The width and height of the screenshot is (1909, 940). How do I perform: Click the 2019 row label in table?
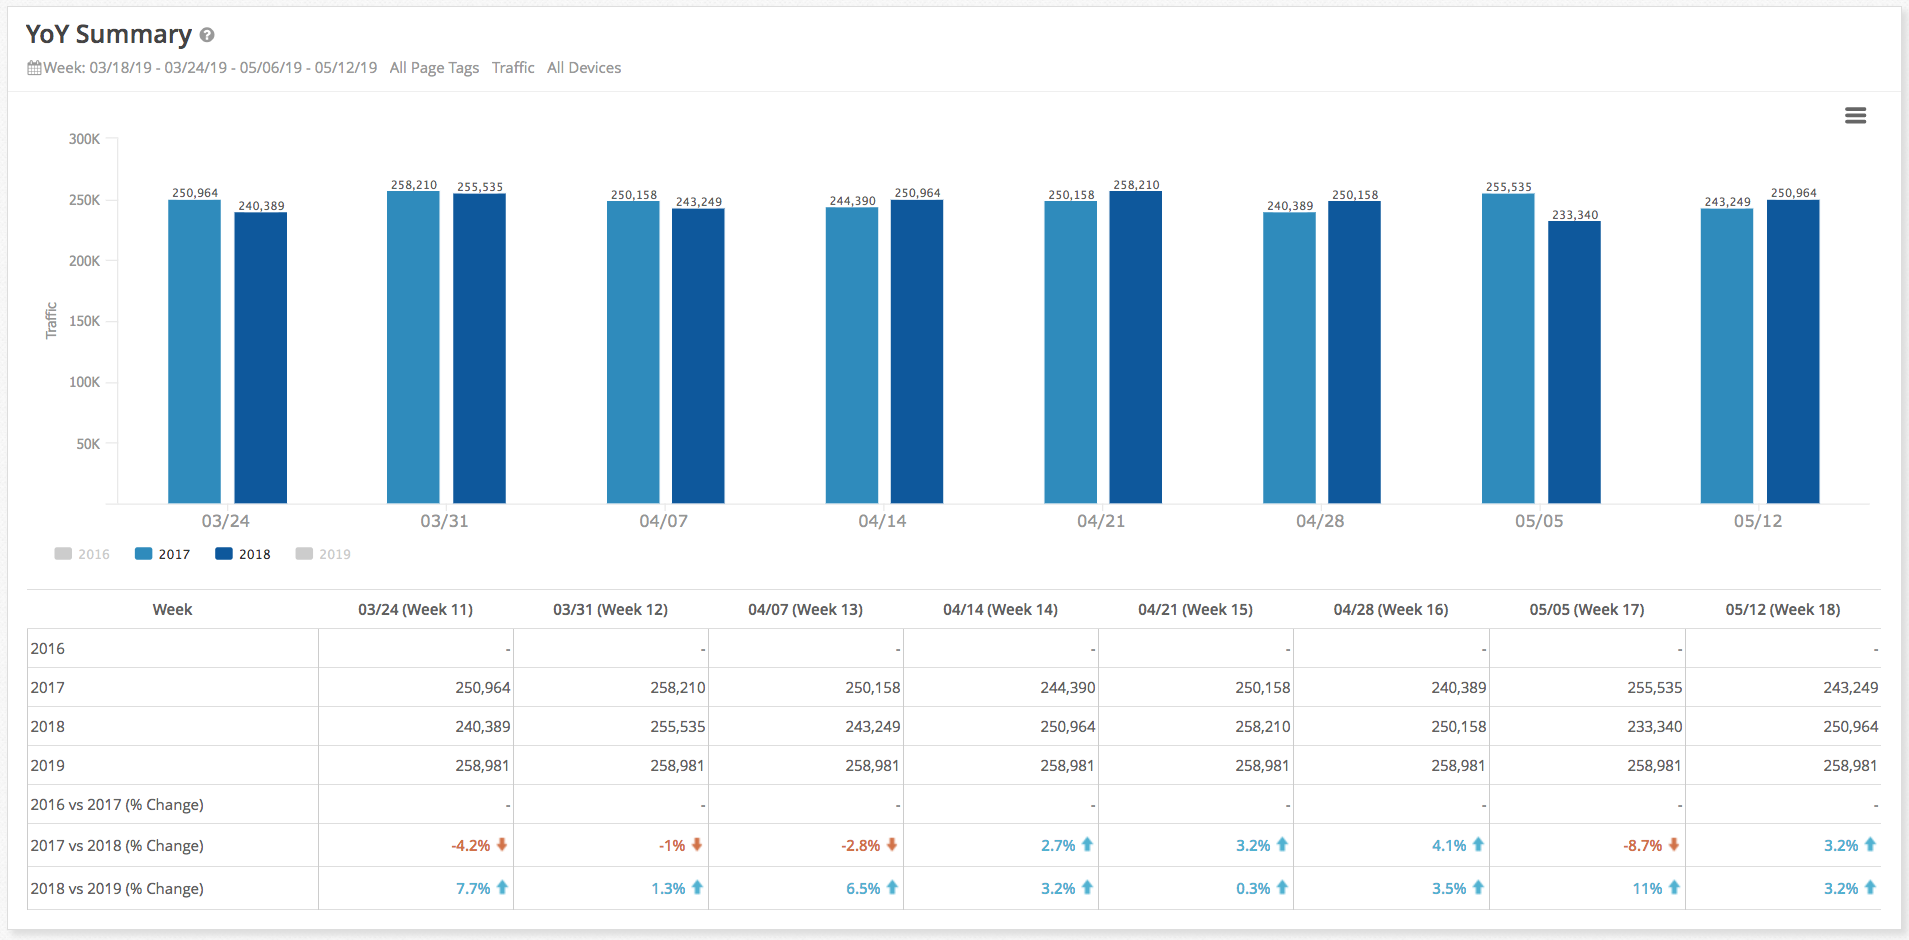pyautogui.click(x=48, y=766)
